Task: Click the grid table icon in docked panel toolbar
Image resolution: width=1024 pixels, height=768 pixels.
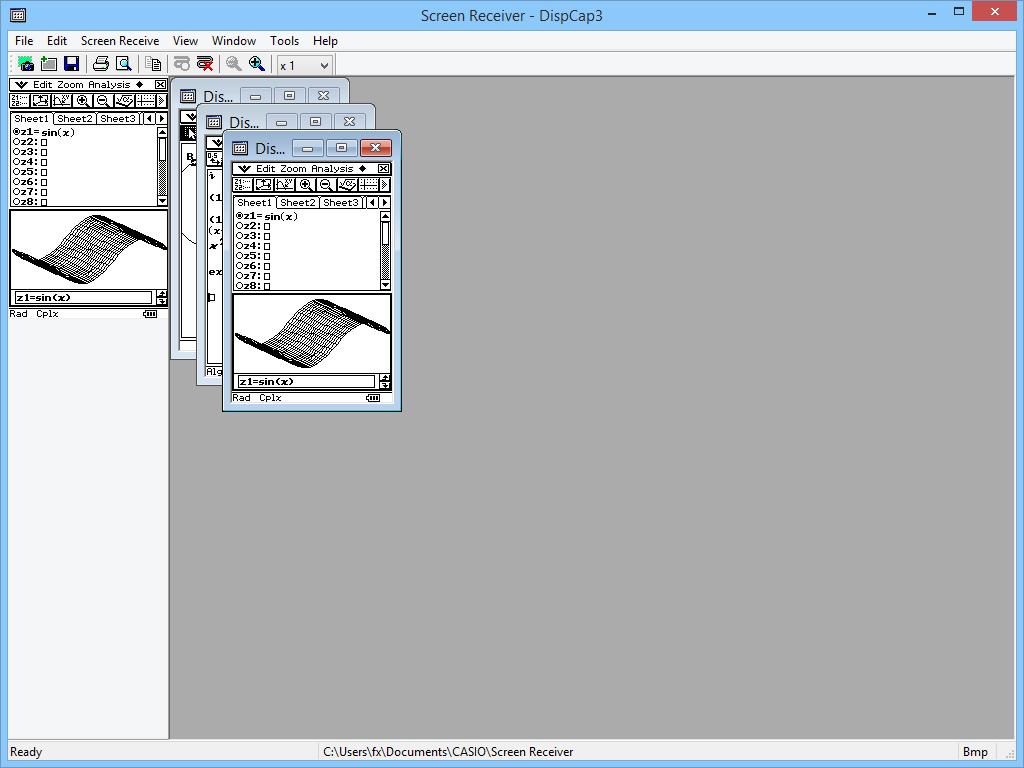Action: coord(145,101)
